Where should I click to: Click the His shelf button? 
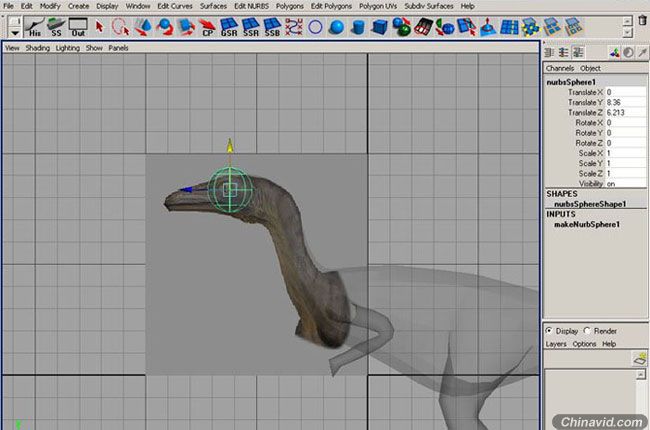click(34, 27)
